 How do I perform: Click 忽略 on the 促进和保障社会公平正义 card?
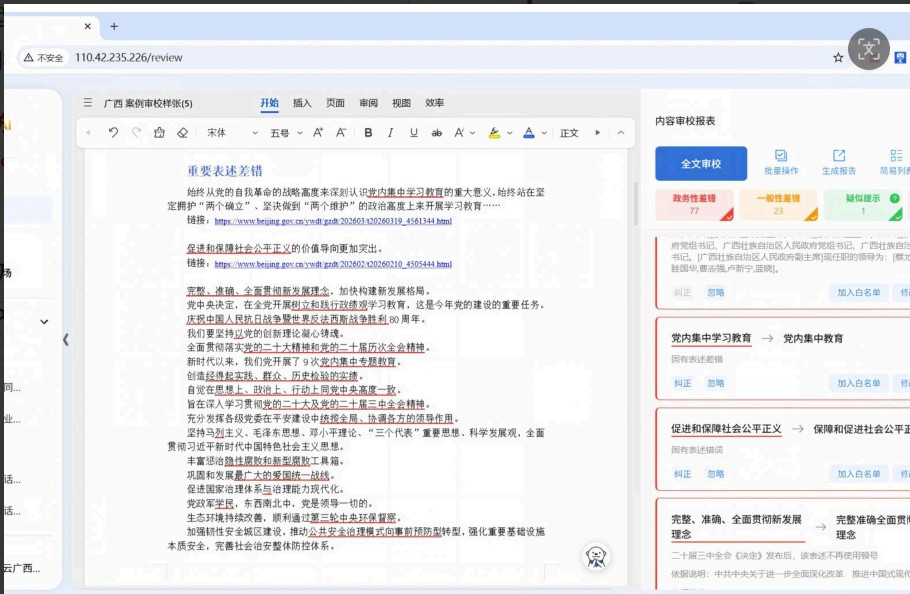click(x=716, y=474)
